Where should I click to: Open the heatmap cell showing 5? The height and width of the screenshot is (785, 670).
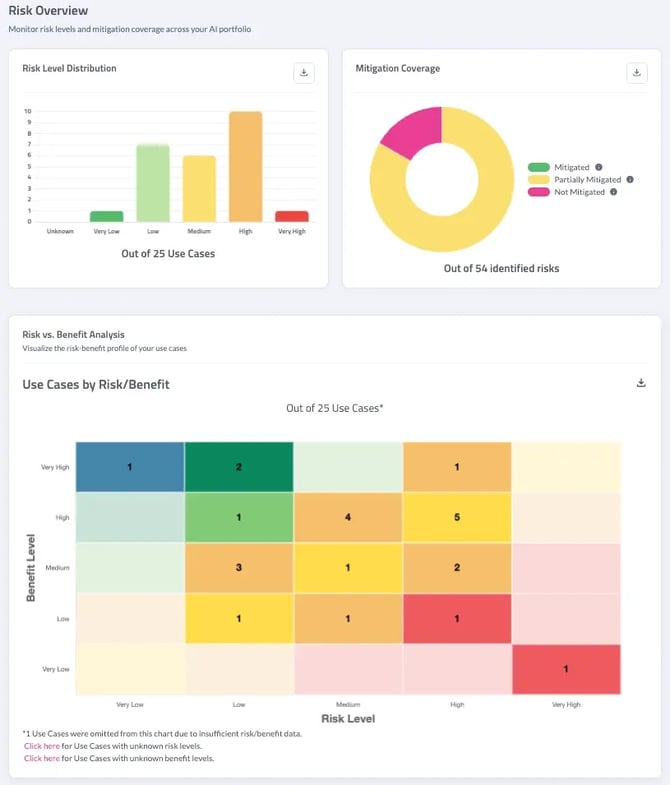[457, 517]
